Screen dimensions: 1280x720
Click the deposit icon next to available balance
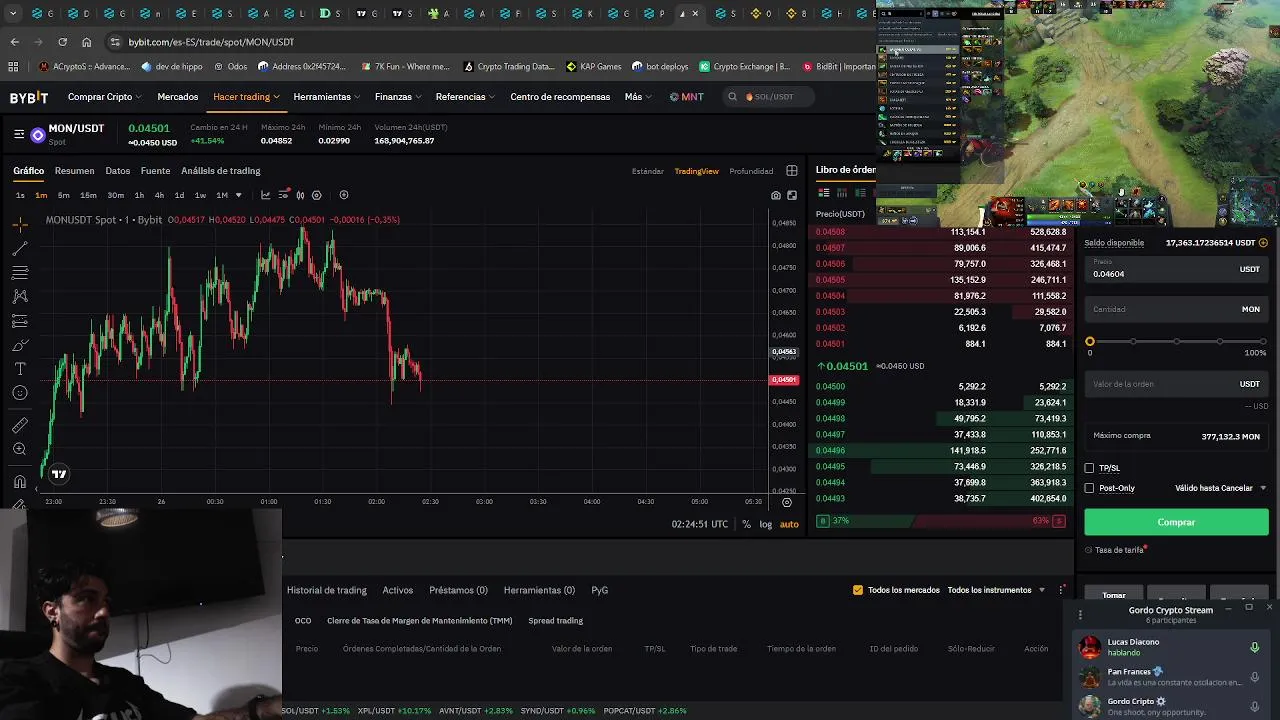pos(1263,243)
